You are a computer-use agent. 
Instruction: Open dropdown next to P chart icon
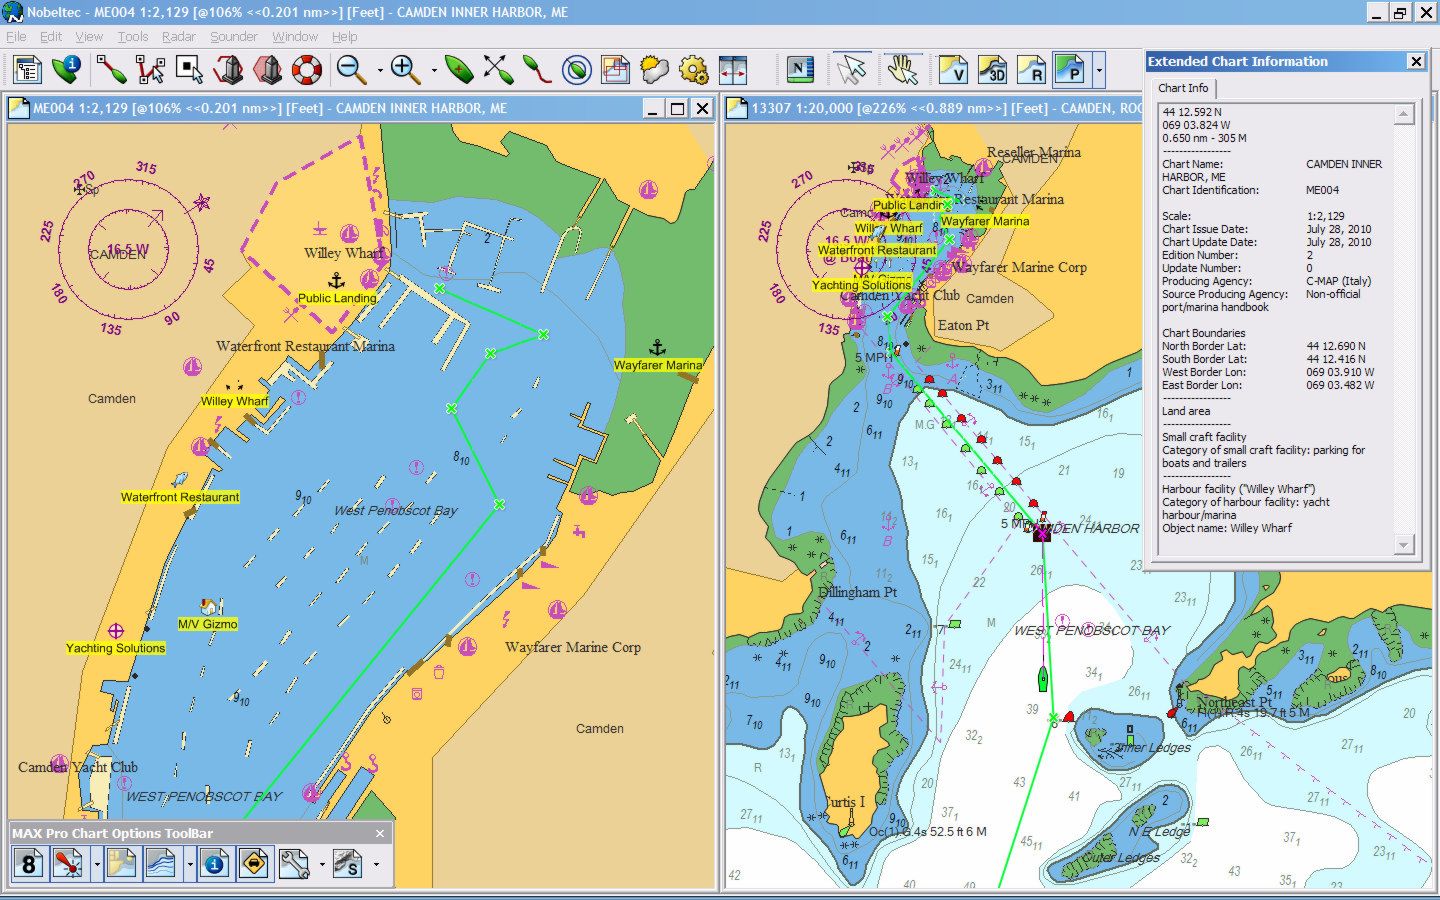pos(1099,71)
